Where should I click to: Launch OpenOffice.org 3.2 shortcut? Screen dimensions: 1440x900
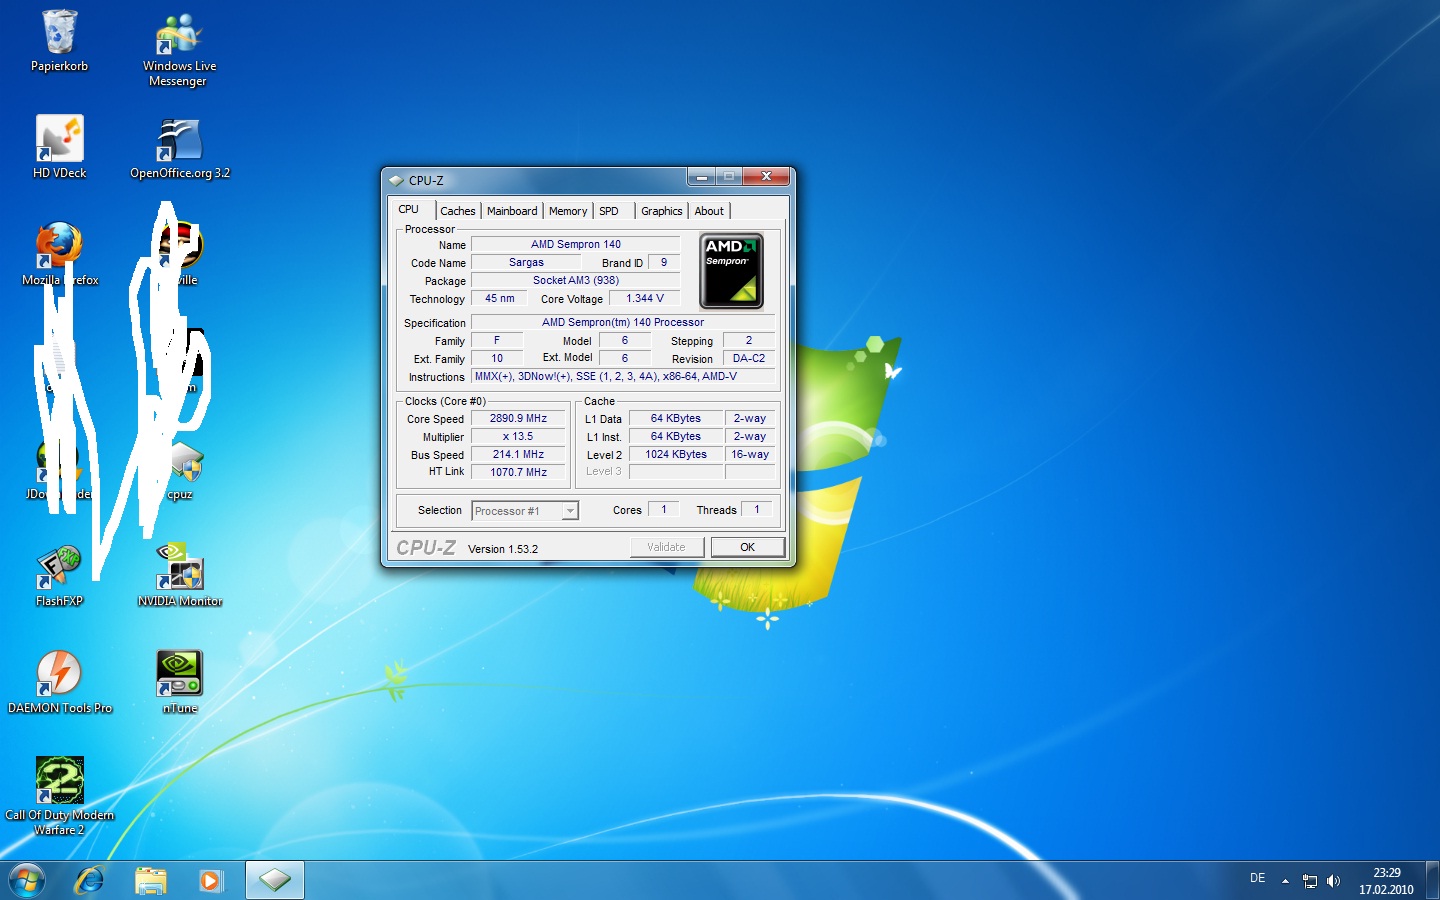click(x=180, y=146)
